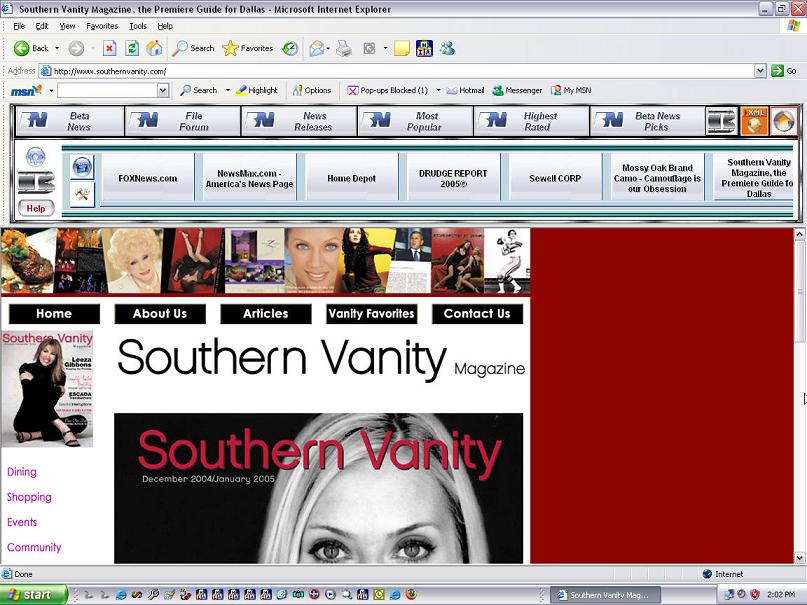Viewport: 807px width, 605px height.
Task: Stop page loading with red X icon
Action: 109,48
